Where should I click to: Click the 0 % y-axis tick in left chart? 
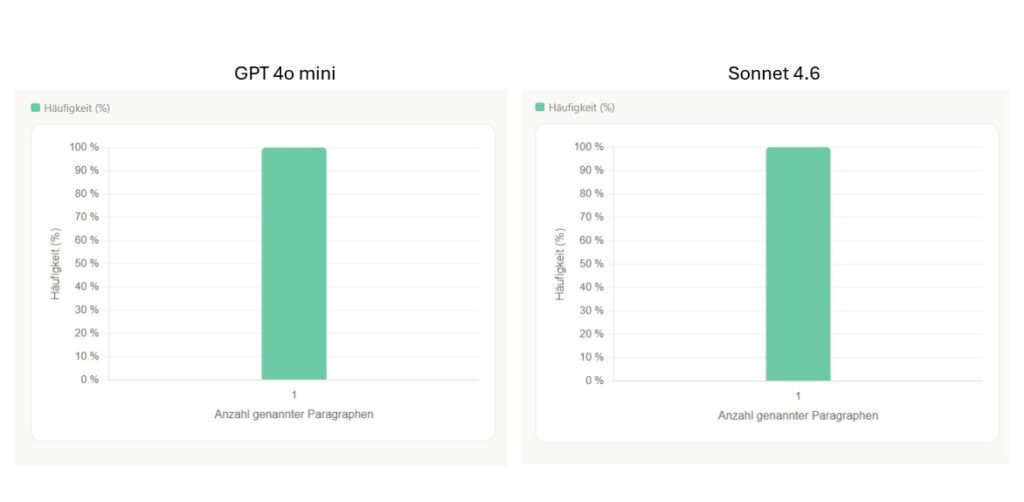point(89,379)
